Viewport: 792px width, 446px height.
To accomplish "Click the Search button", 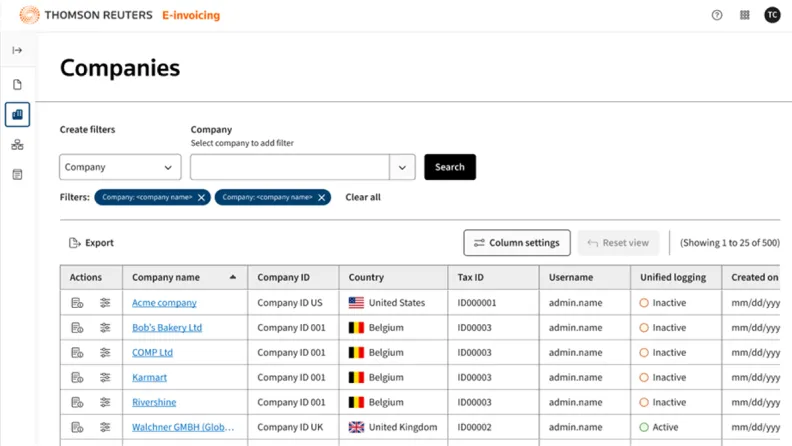I will coord(450,167).
